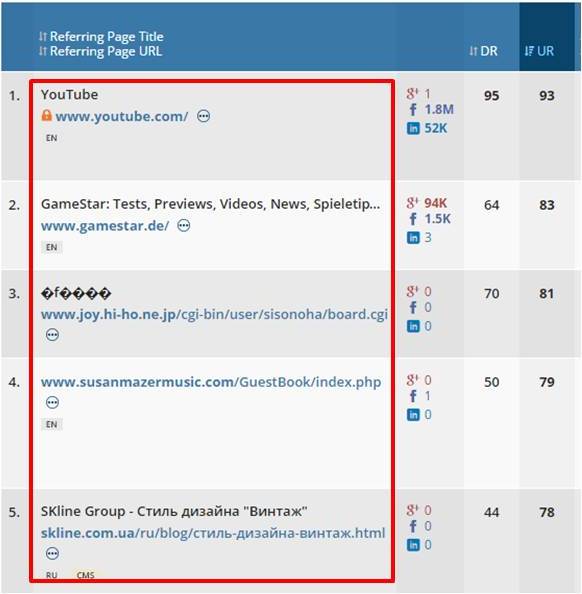
Task: Click the Google+ icon in YouTube row
Action: [413, 93]
